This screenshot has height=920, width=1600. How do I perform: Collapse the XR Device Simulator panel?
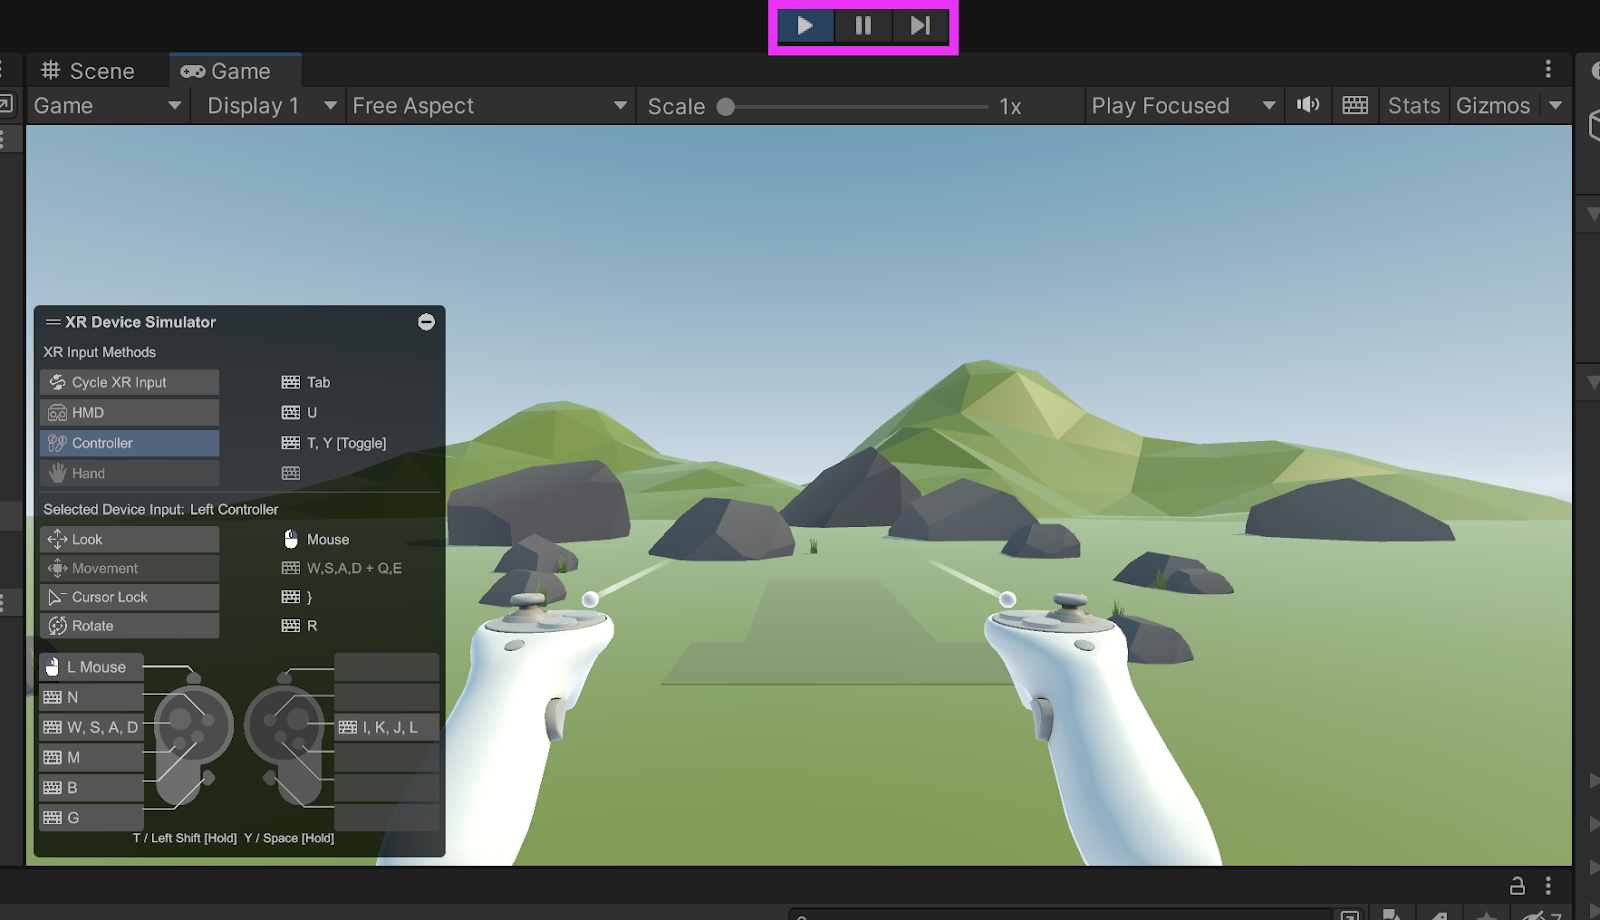(x=426, y=322)
